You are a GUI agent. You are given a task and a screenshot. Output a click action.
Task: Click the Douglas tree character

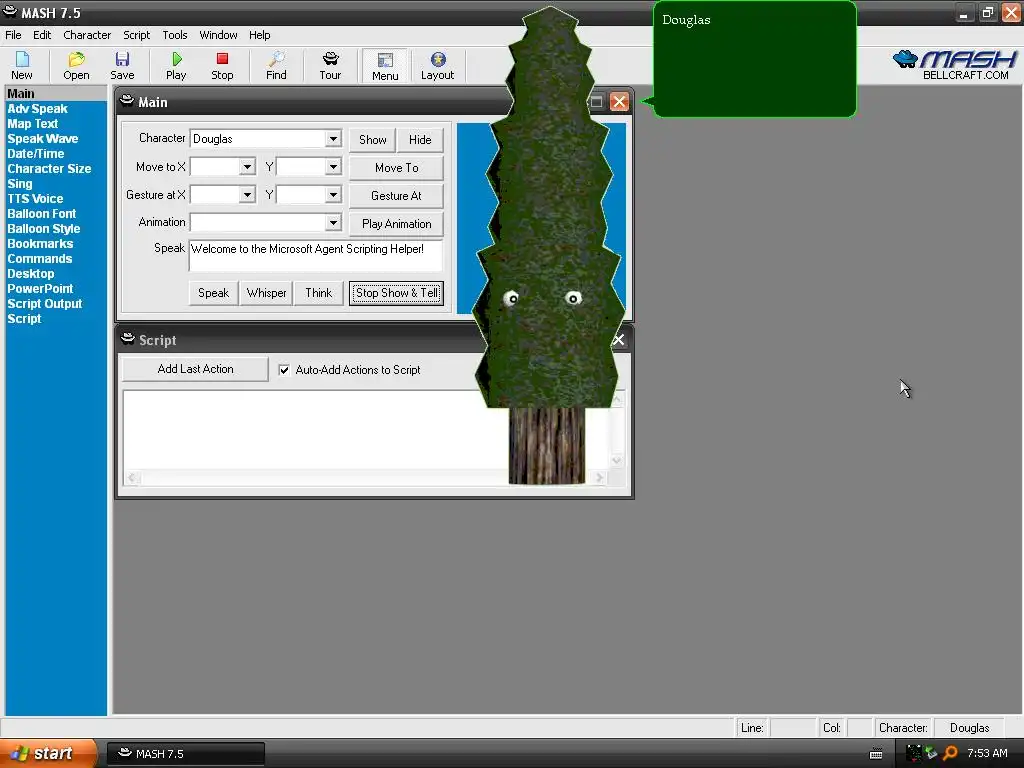pos(548,248)
